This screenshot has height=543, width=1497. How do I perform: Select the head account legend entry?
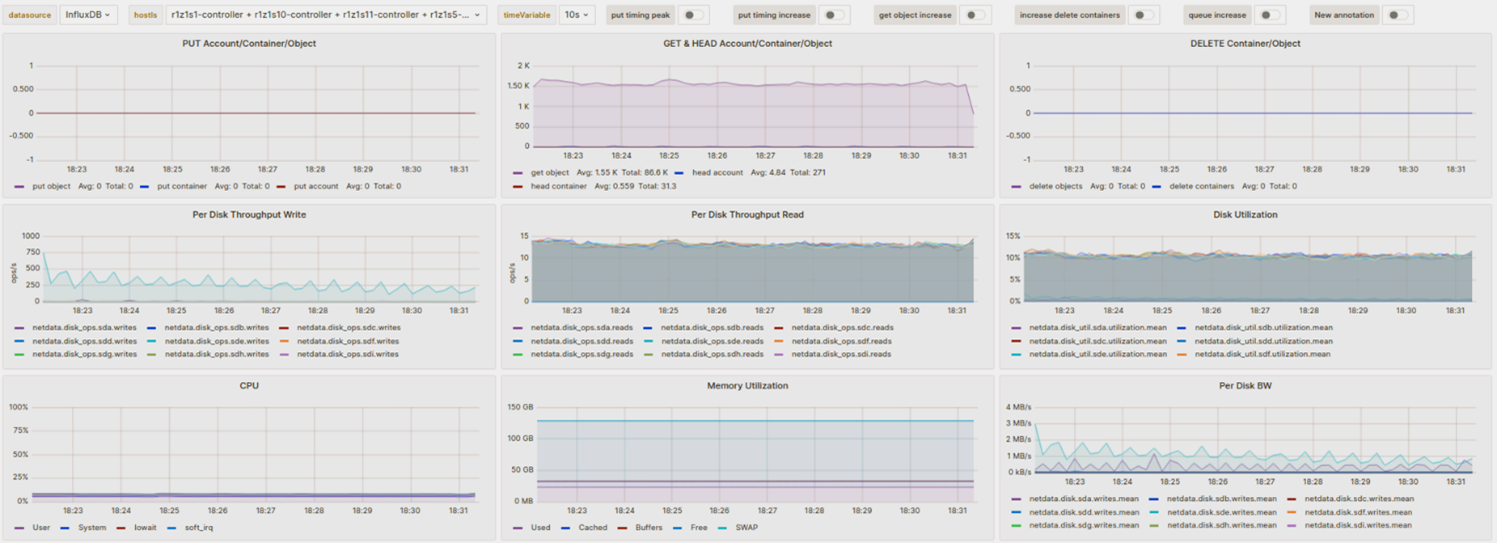[717, 173]
